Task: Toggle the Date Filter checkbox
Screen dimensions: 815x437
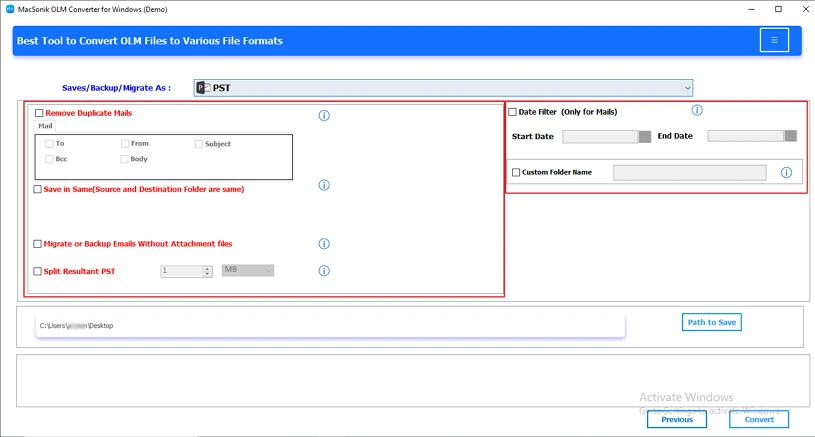Action: pos(512,112)
